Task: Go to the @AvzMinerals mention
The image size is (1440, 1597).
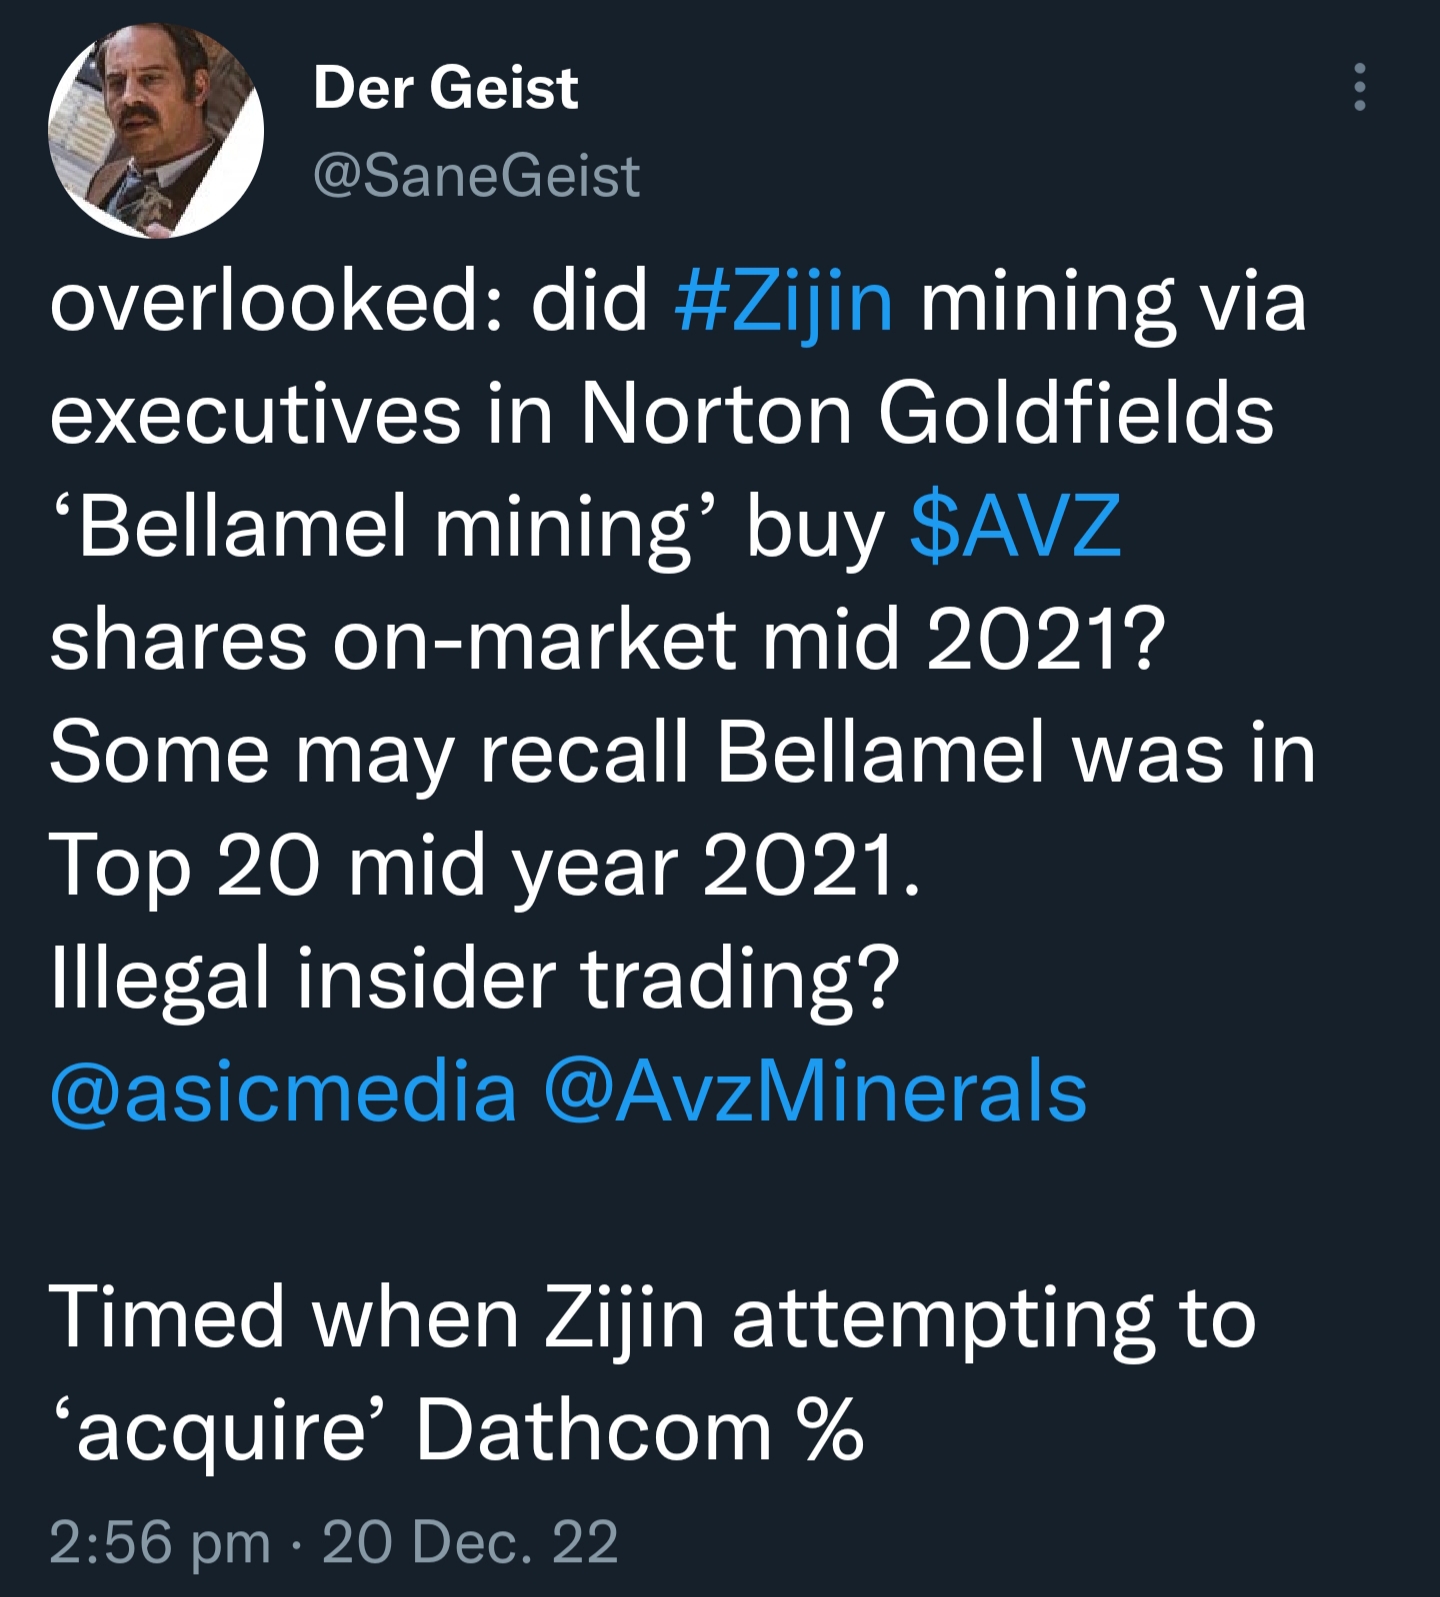Action: (815, 1091)
